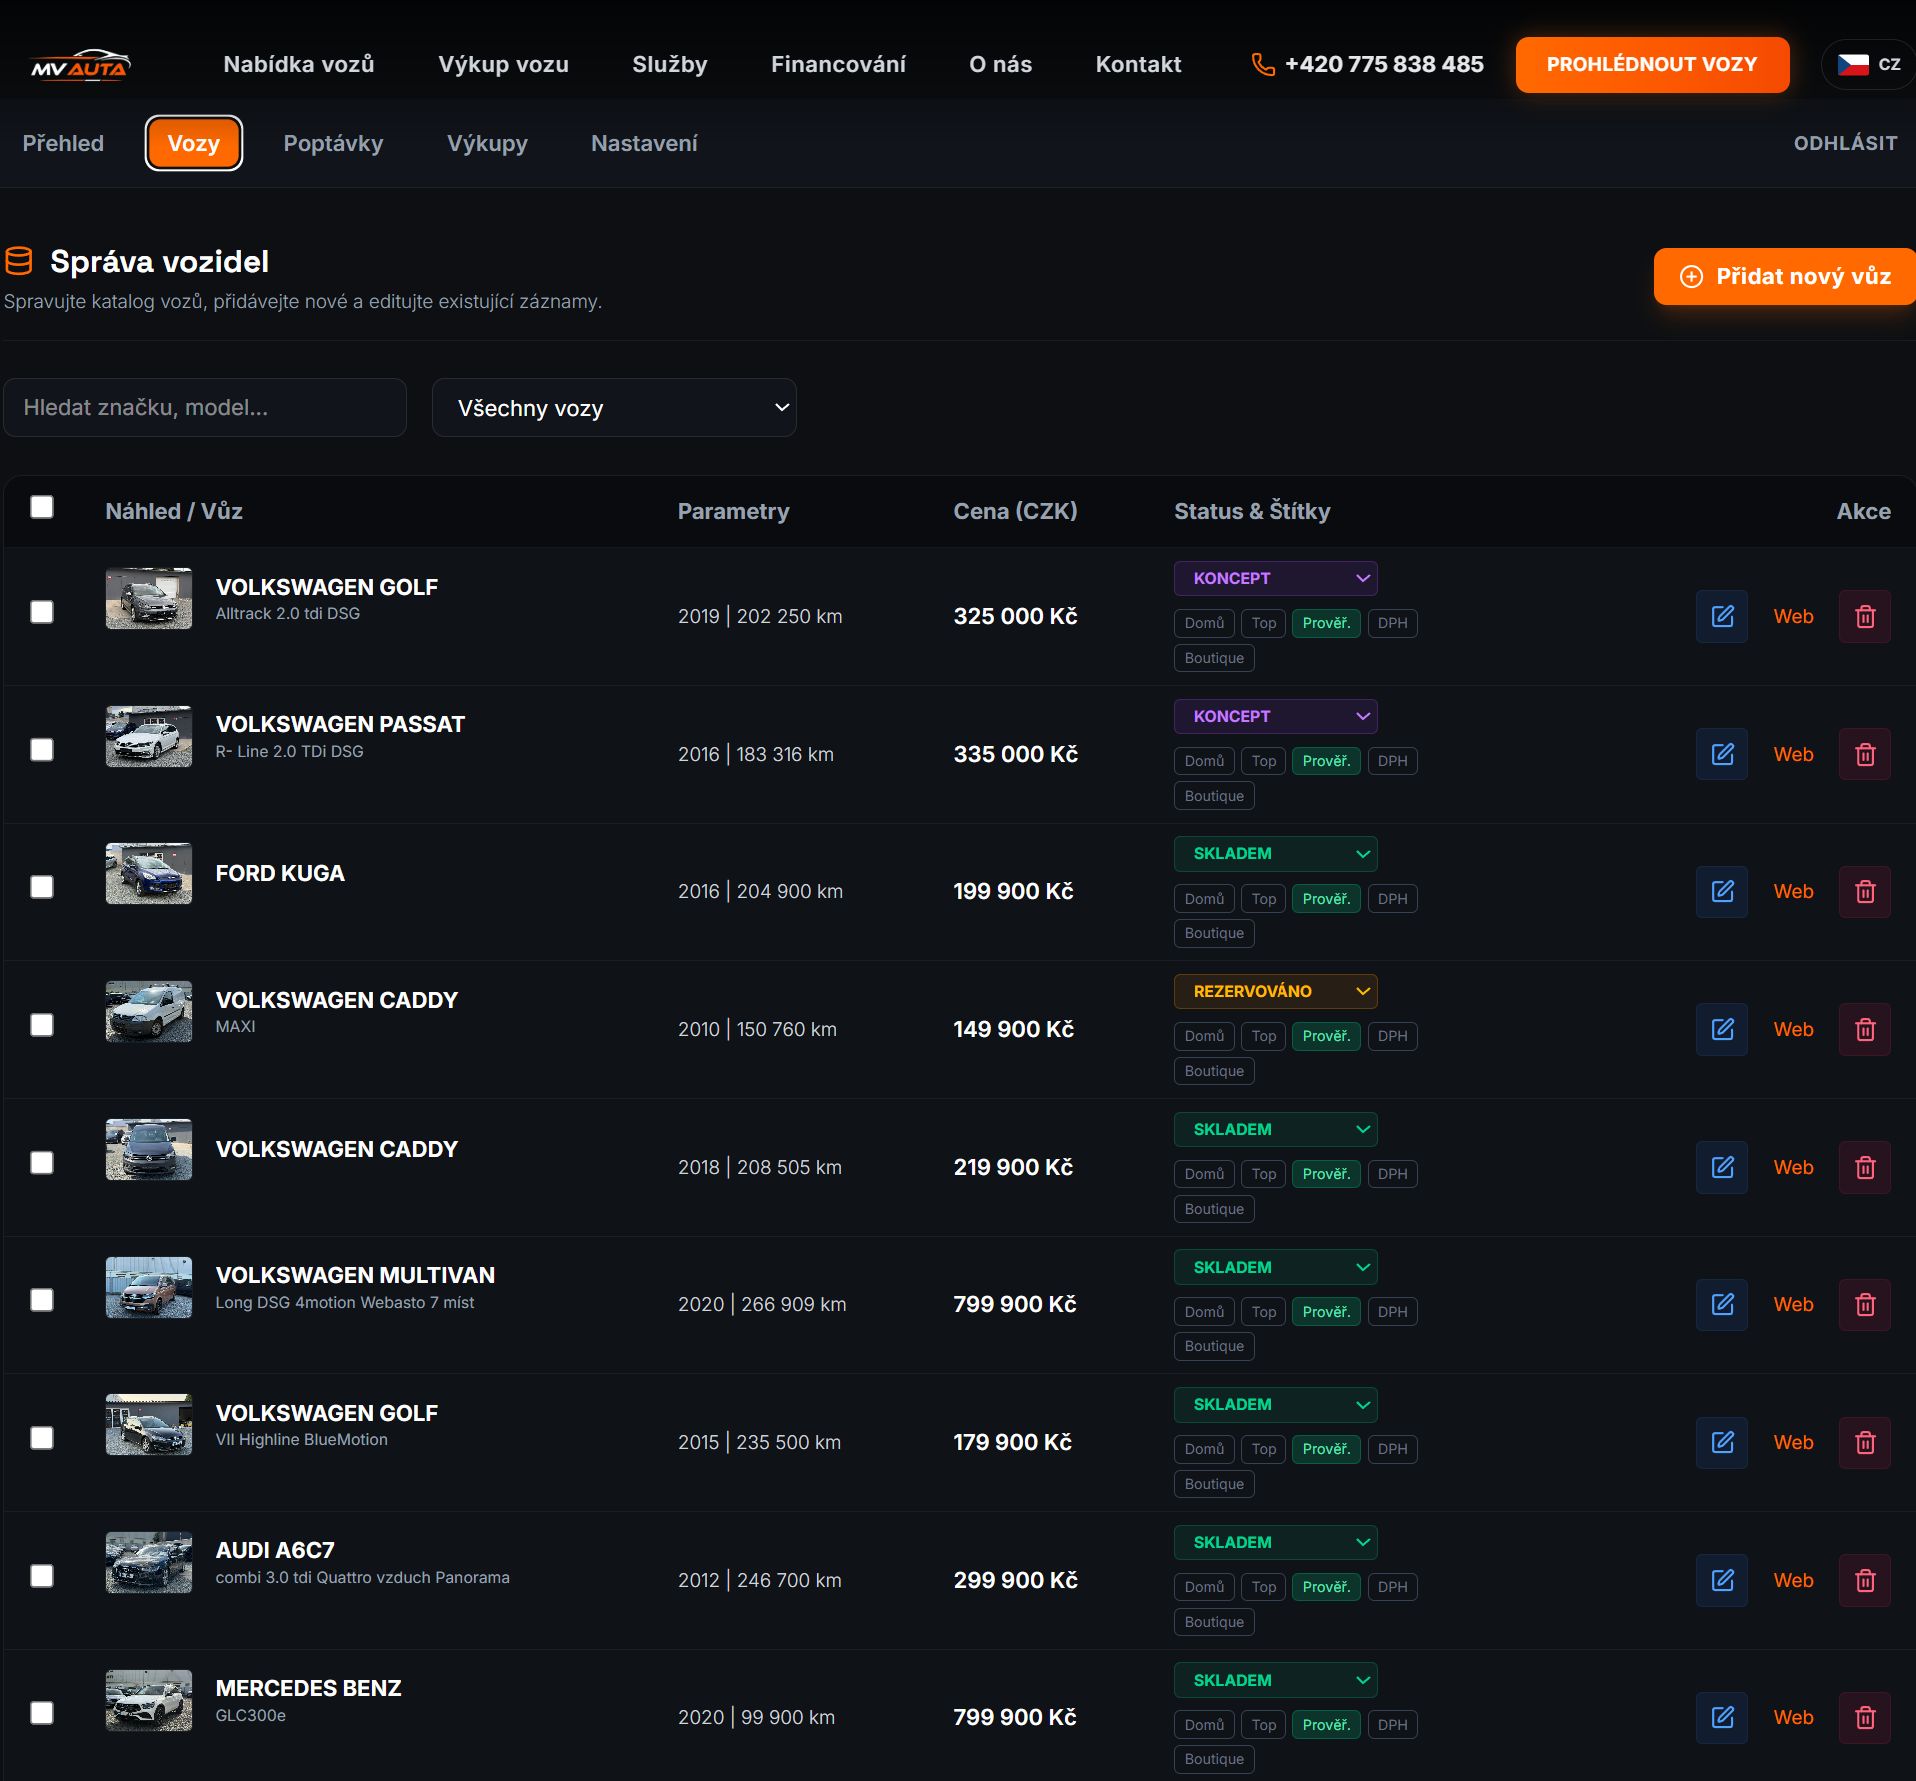Delete the Ford Kuga vehicle
Image resolution: width=1916 pixels, height=1781 pixels.
click(1865, 891)
